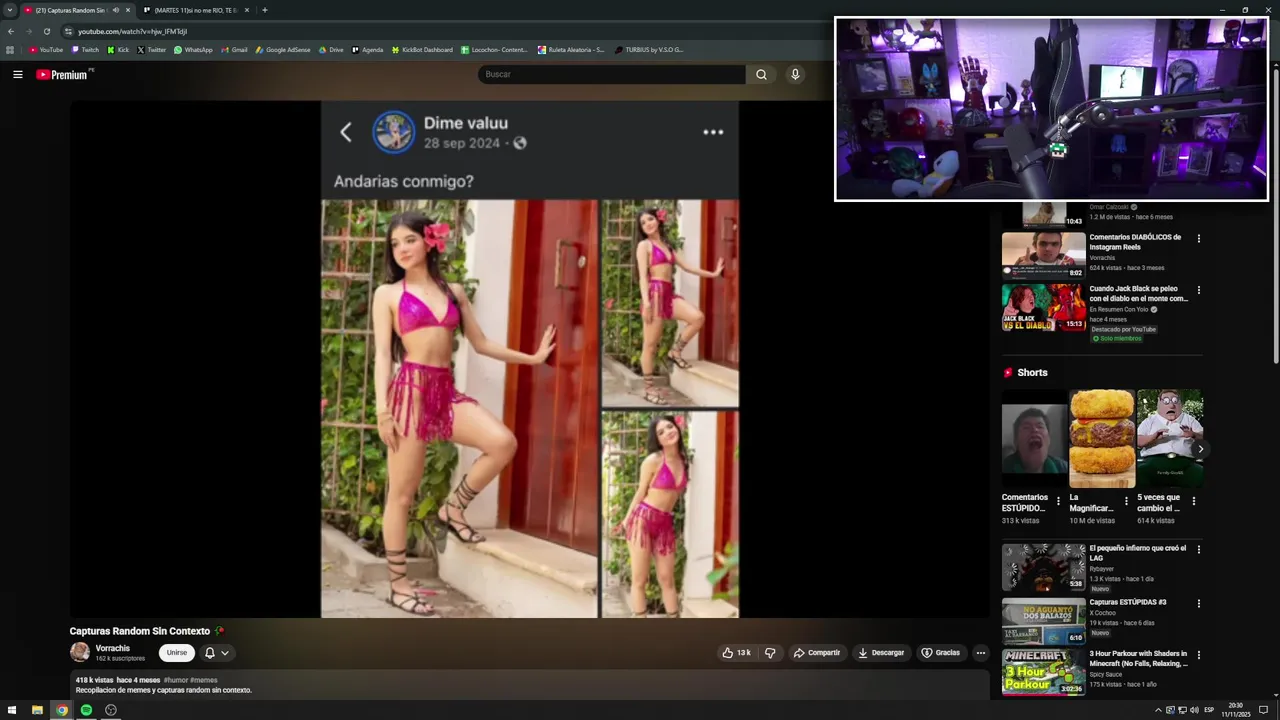Click the #memes hashtag link
The height and width of the screenshot is (720, 1280).
point(204,680)
